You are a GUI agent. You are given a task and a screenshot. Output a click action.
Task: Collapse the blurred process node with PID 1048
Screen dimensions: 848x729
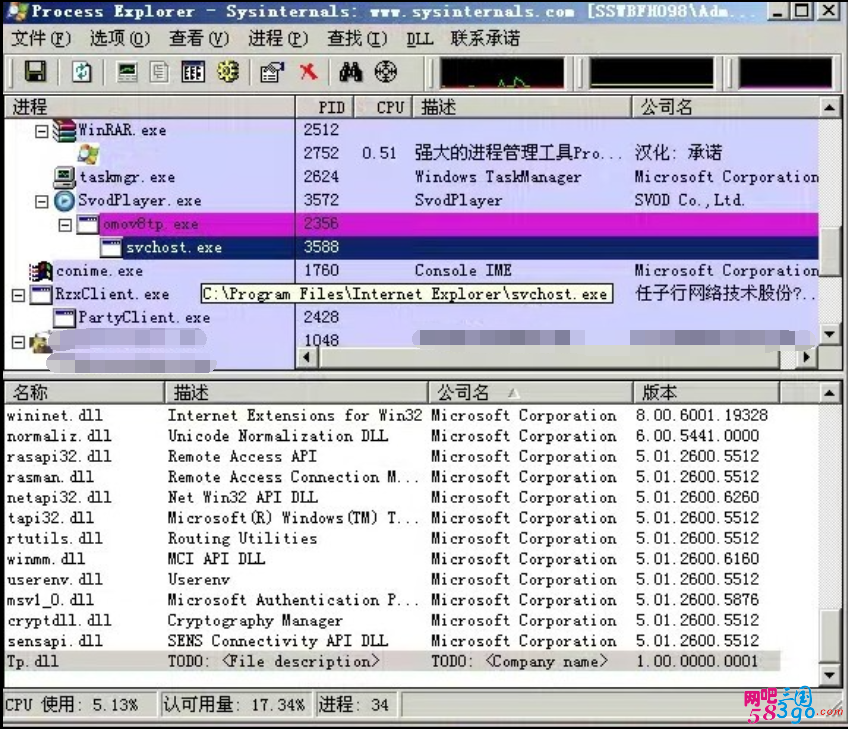18,342
